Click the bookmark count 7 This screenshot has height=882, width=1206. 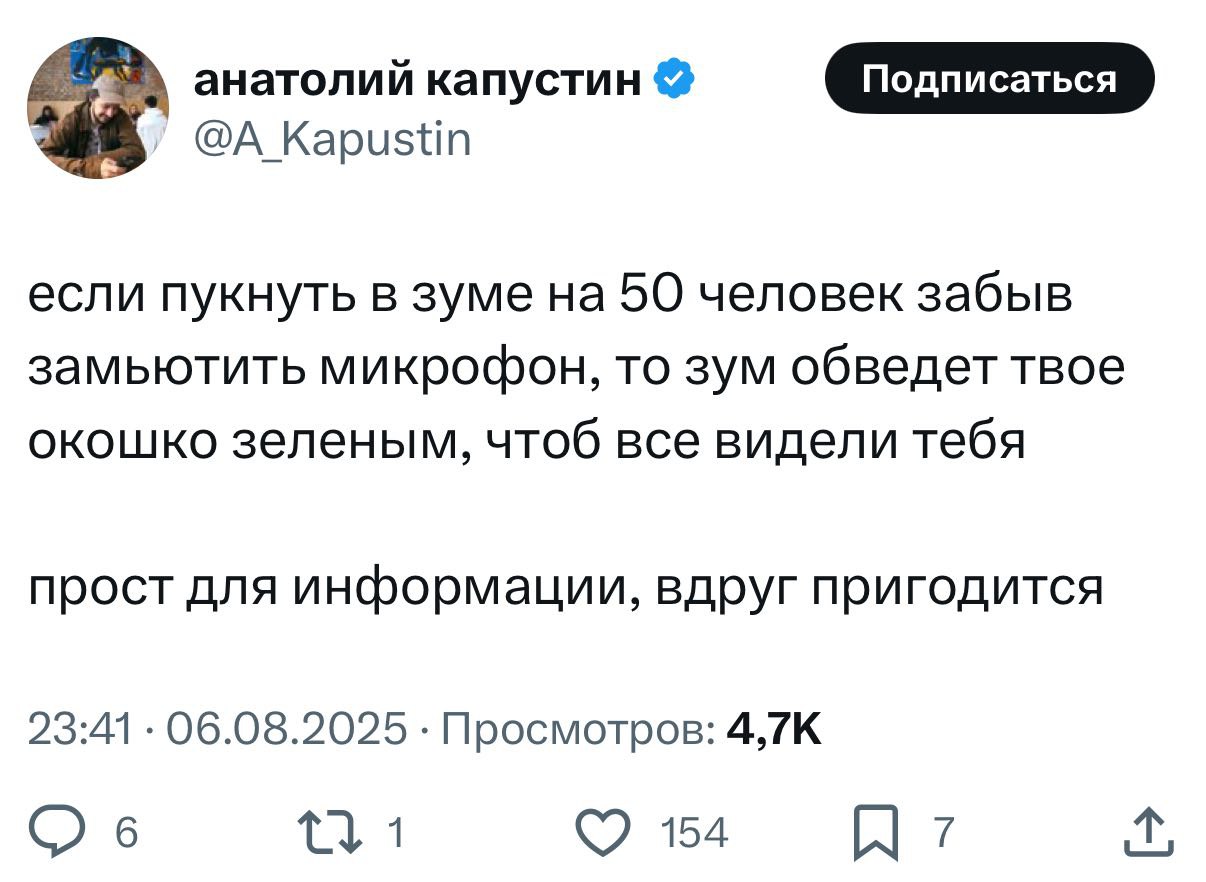click(942, 832)
